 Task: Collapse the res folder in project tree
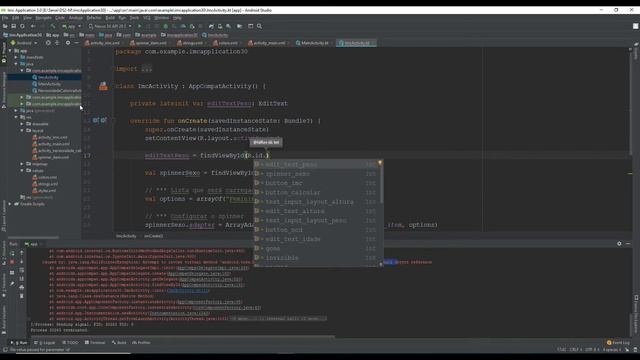coord(16,117)
